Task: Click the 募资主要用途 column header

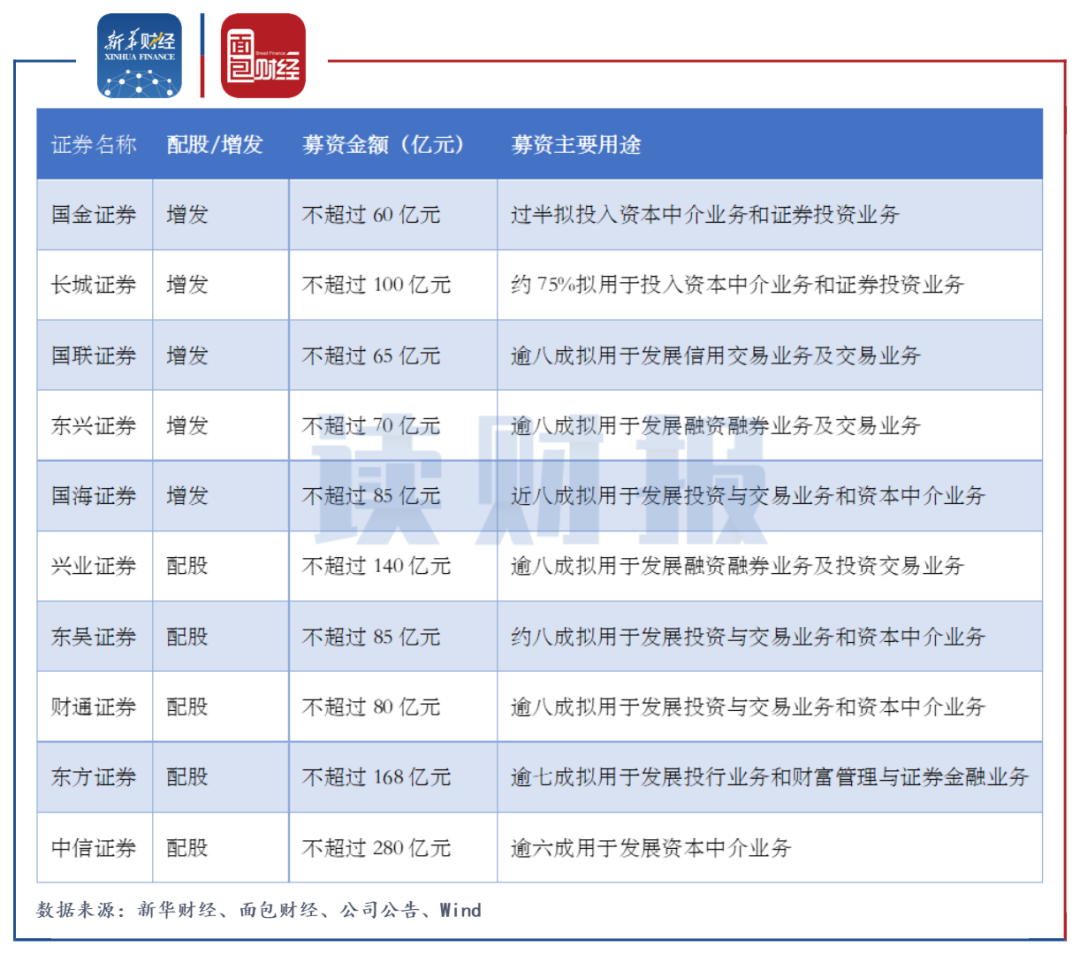Action: pos(576,145)
